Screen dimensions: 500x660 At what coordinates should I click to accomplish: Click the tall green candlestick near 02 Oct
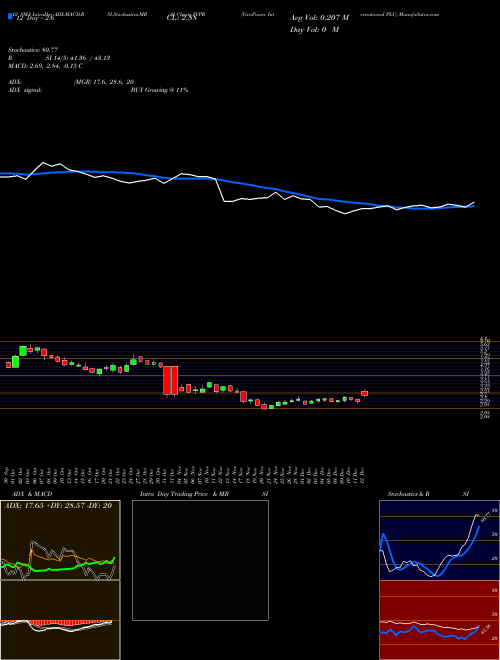(24, 351)
